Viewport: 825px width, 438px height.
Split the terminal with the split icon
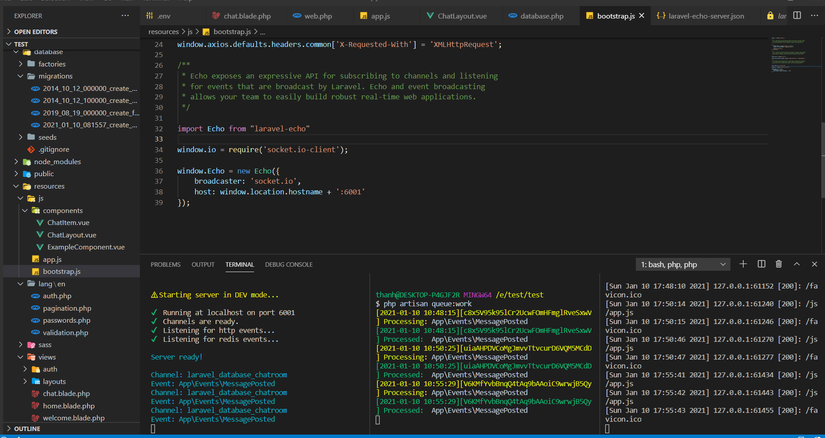point(761,264)
